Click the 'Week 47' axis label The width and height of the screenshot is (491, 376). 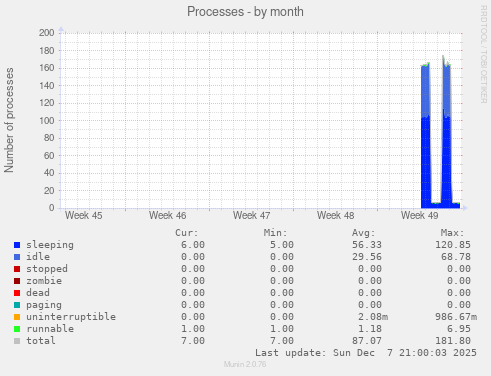[251, 215]
